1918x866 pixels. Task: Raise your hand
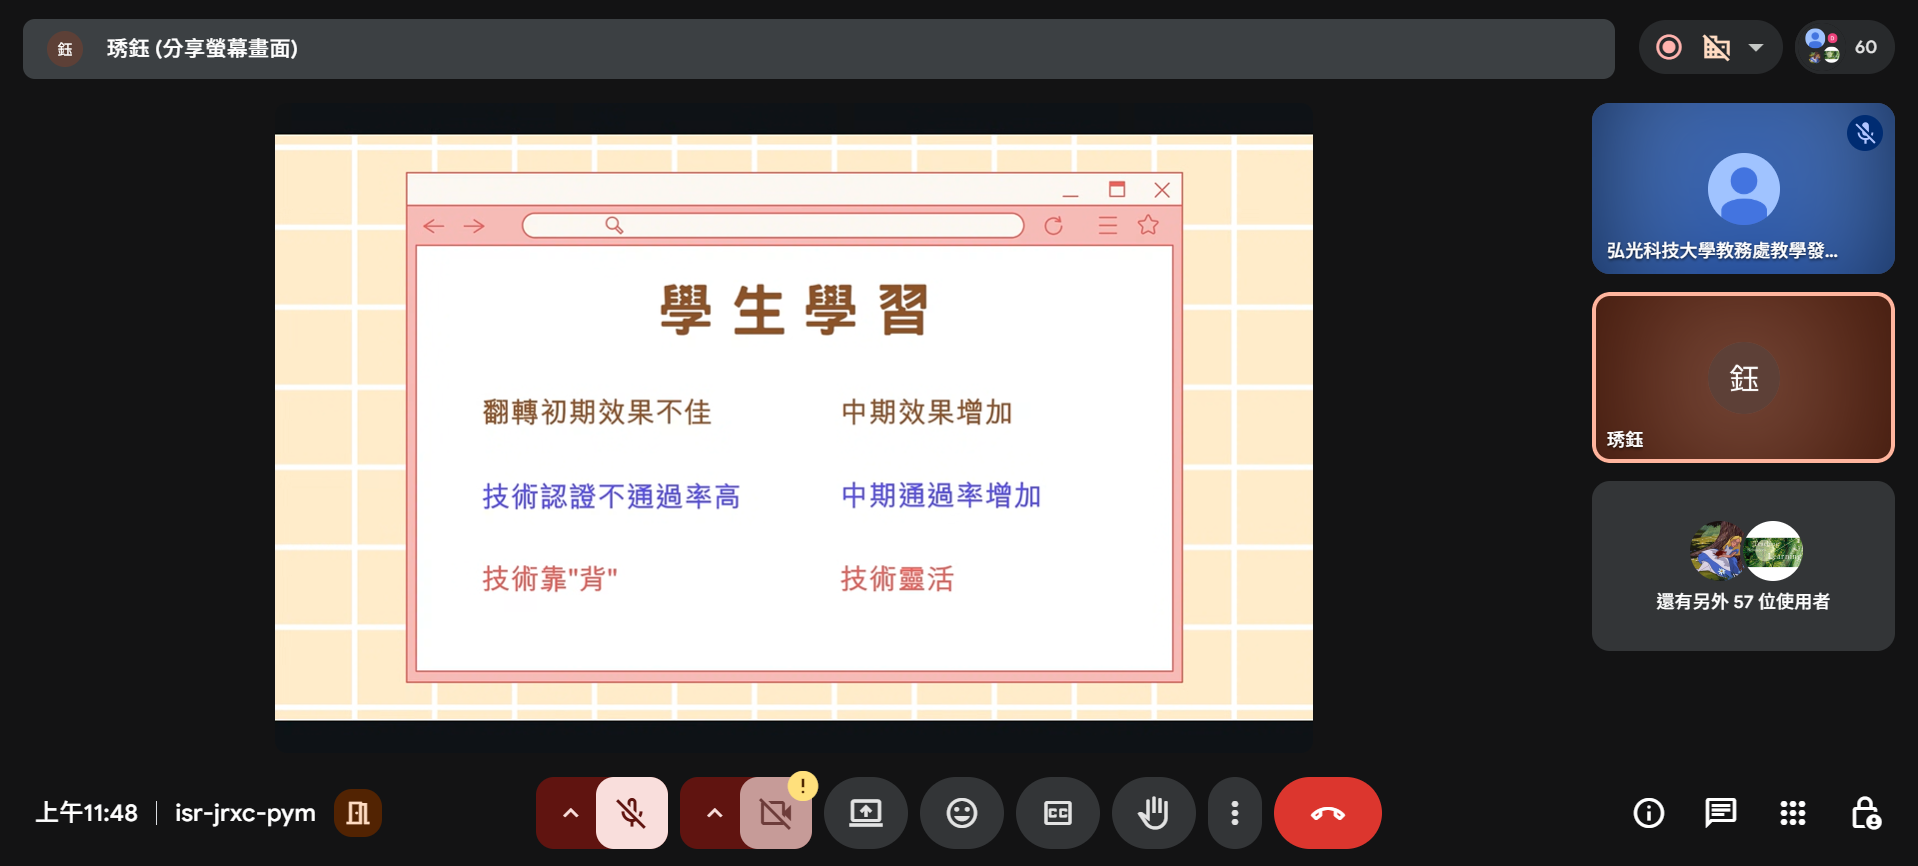(x=1153, y=813)
